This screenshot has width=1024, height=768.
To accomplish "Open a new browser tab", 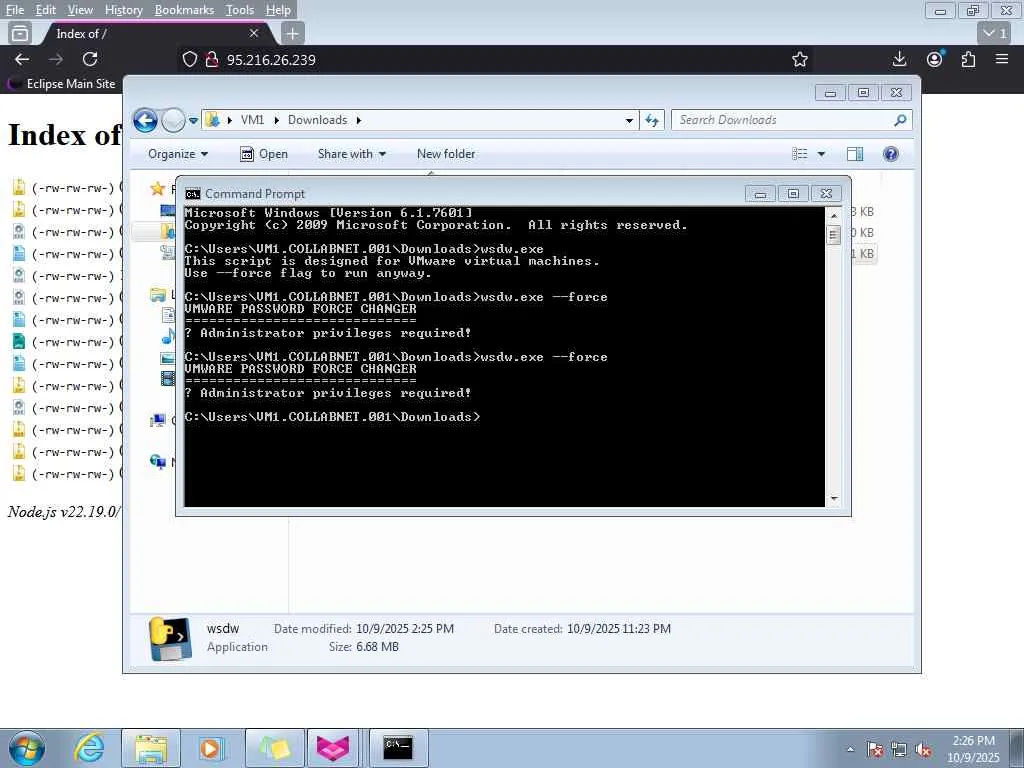I will tap(293, 33).
